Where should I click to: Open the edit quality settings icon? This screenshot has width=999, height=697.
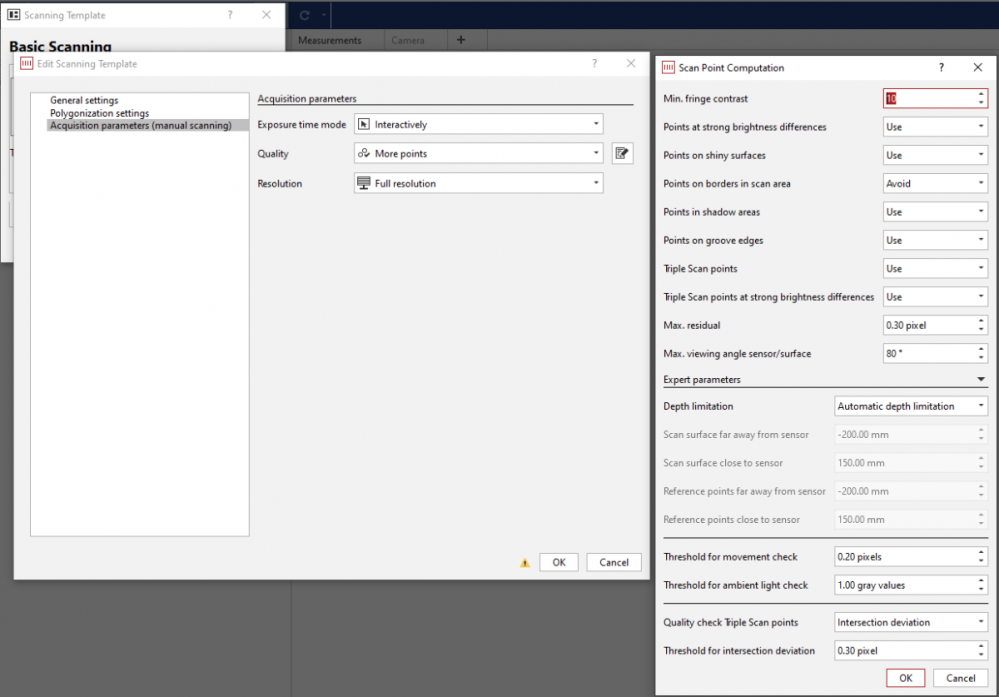622,153
